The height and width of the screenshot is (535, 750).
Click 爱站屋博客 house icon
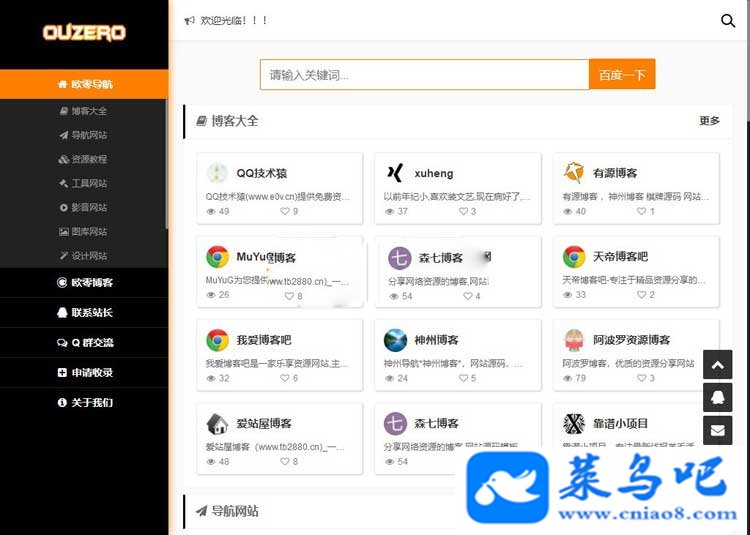click(x=217, y=424)
